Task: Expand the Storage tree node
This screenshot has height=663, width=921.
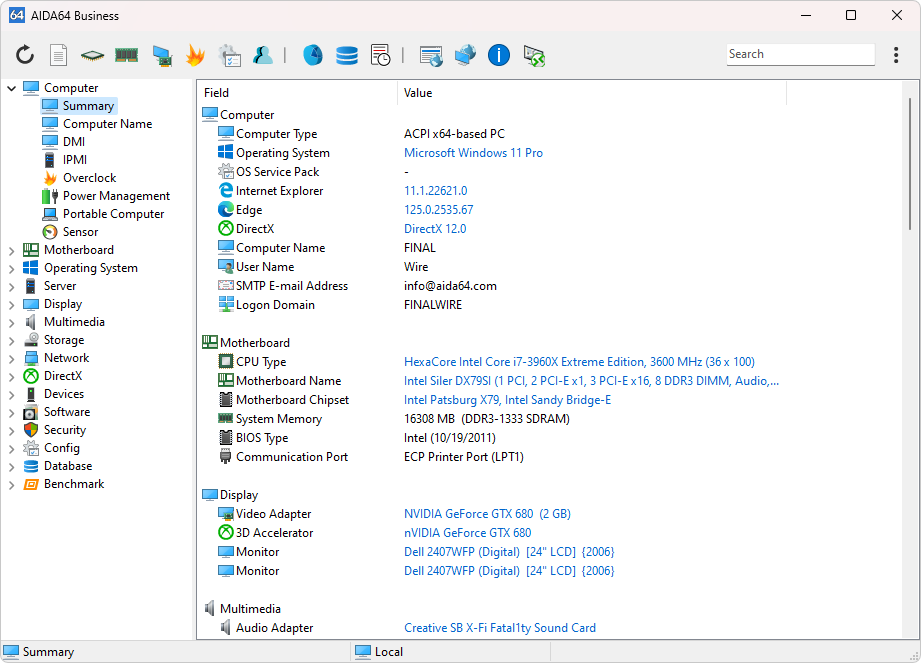Action: pyautogui.click(x=12, y=340)
